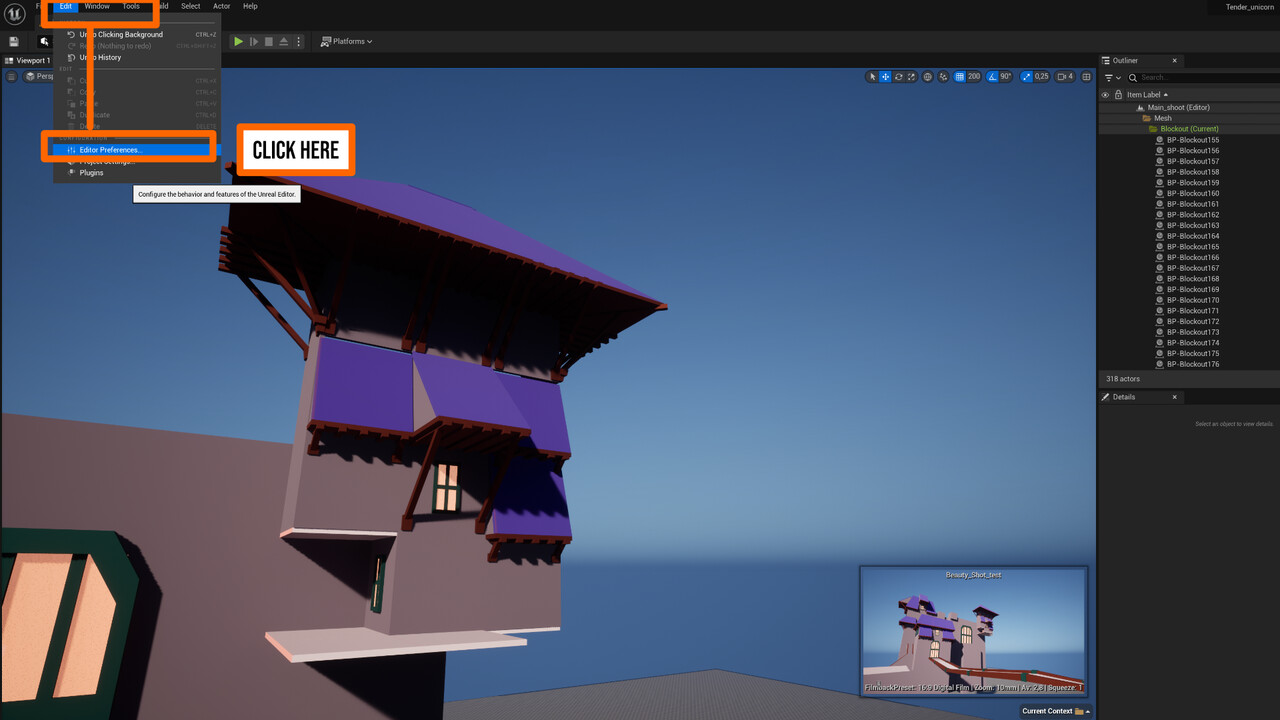This screenshot has width=1280, height=720.
Task: Open the Edit menu
Action: click(65, 6)
